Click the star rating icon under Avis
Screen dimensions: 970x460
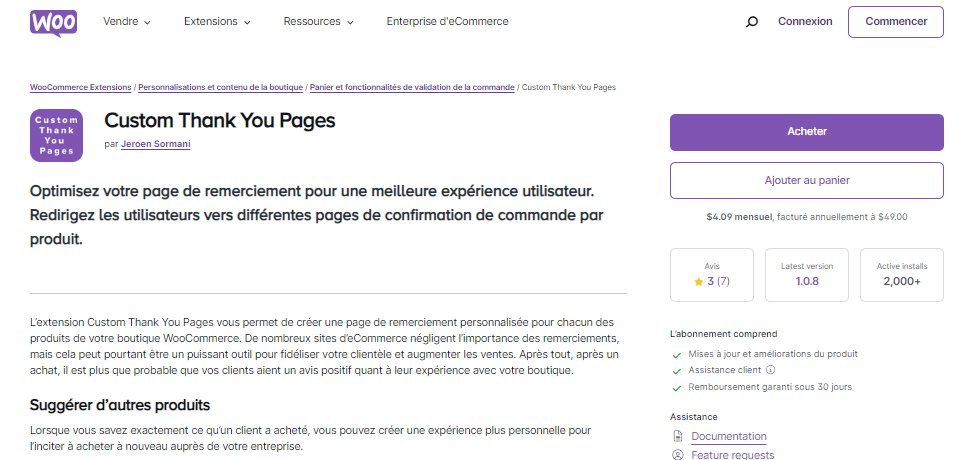coord(698,281)
